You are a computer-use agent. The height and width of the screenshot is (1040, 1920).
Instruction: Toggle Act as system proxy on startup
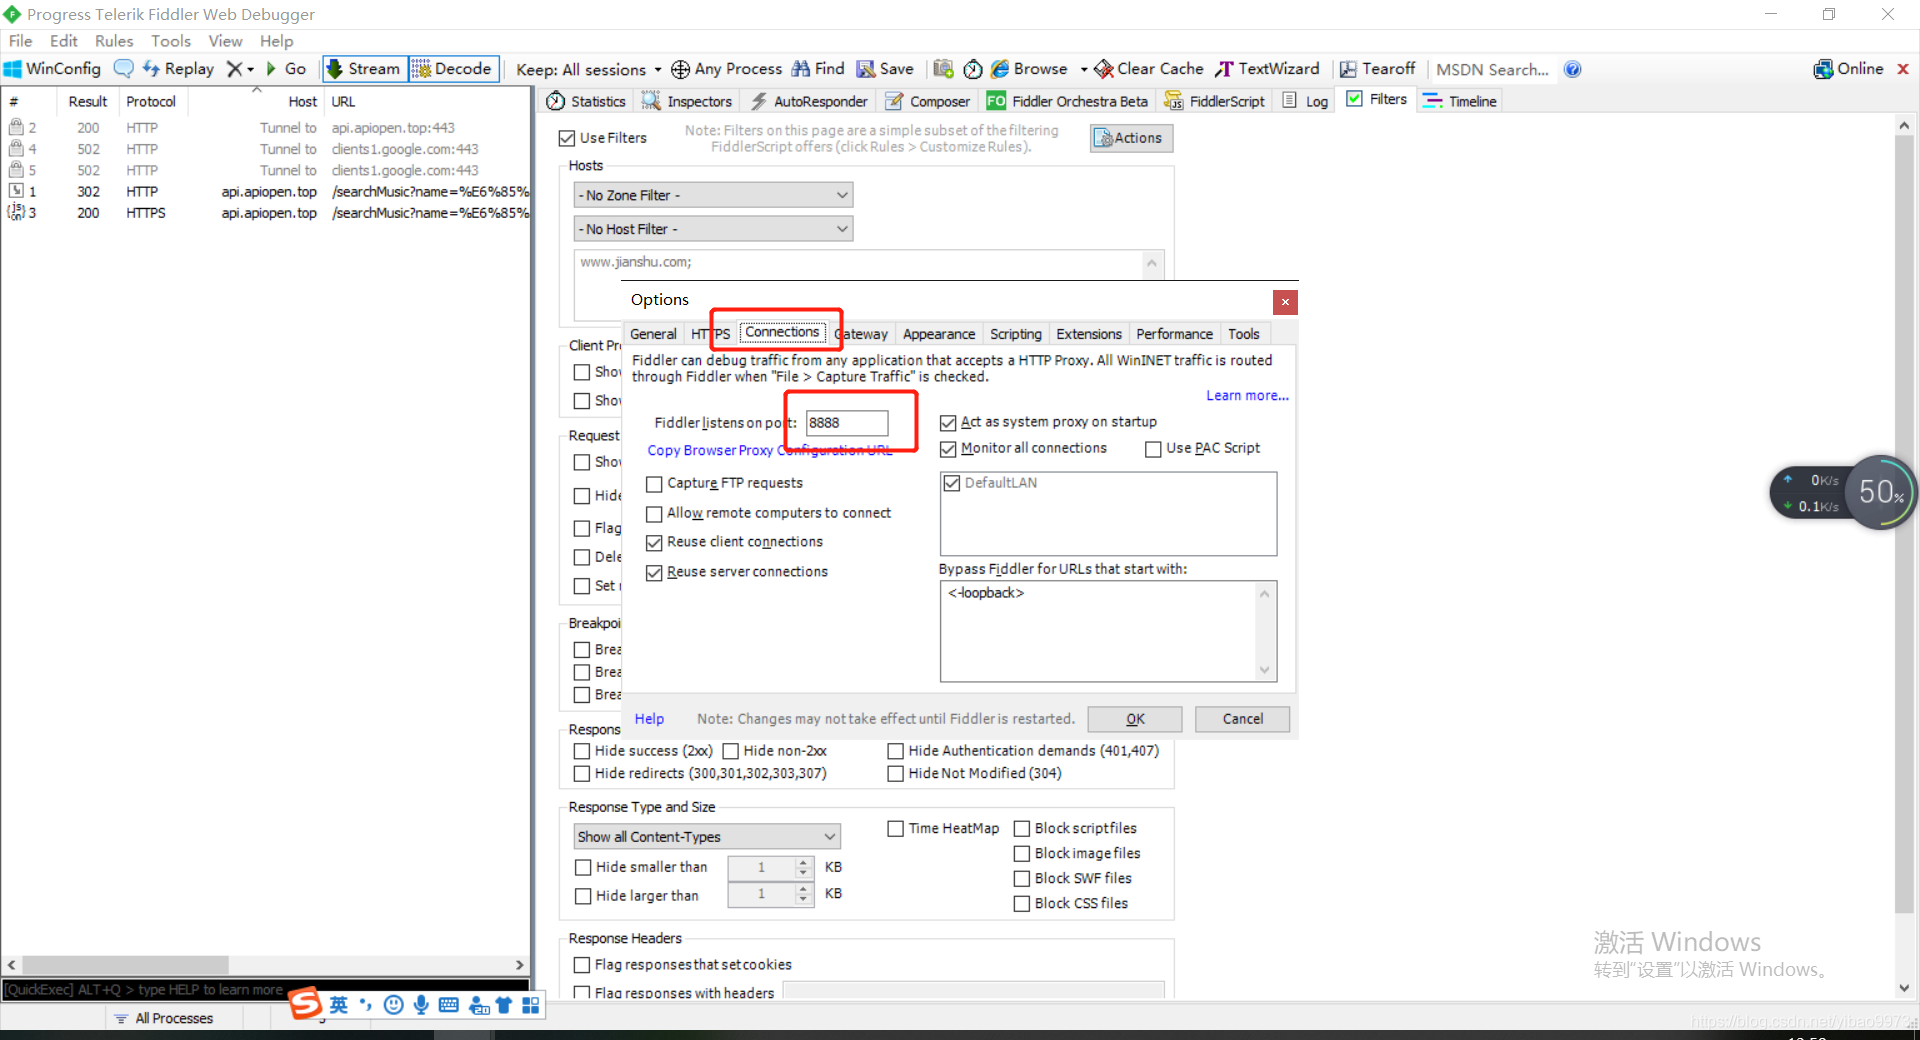(x=948, y=423)
